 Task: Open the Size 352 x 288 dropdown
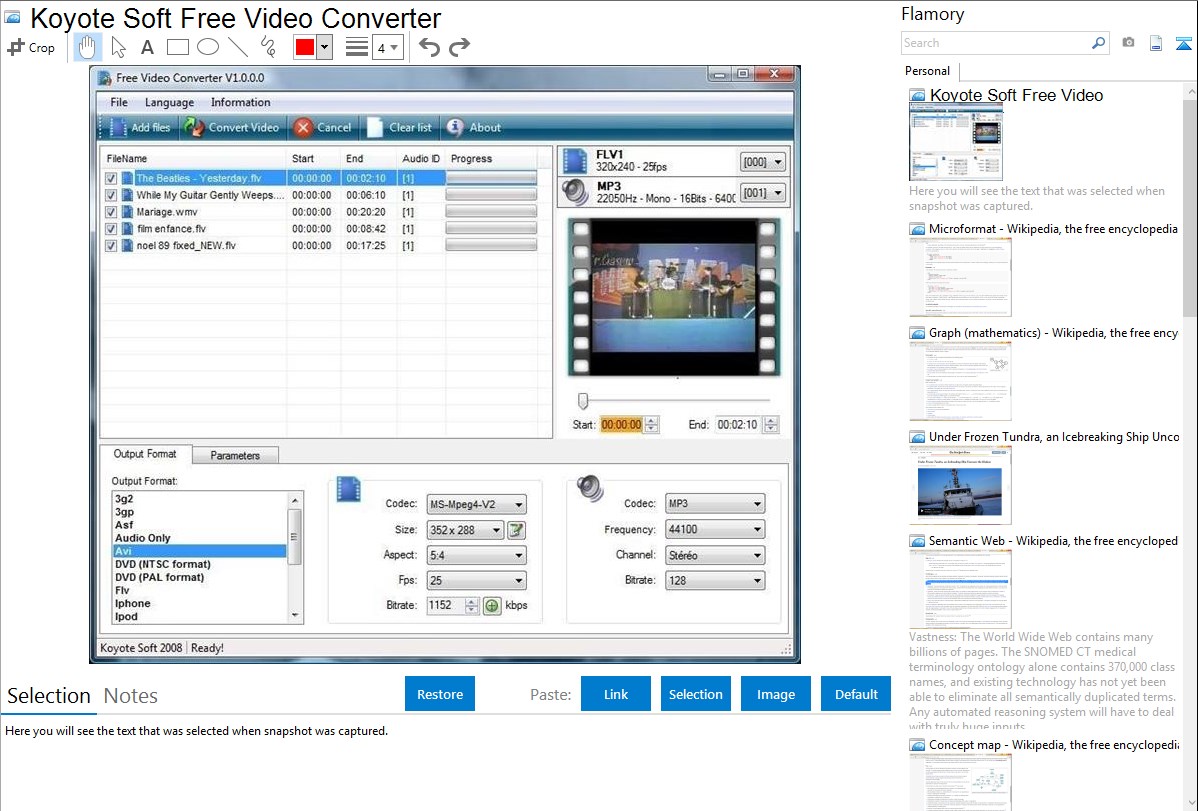465,530
